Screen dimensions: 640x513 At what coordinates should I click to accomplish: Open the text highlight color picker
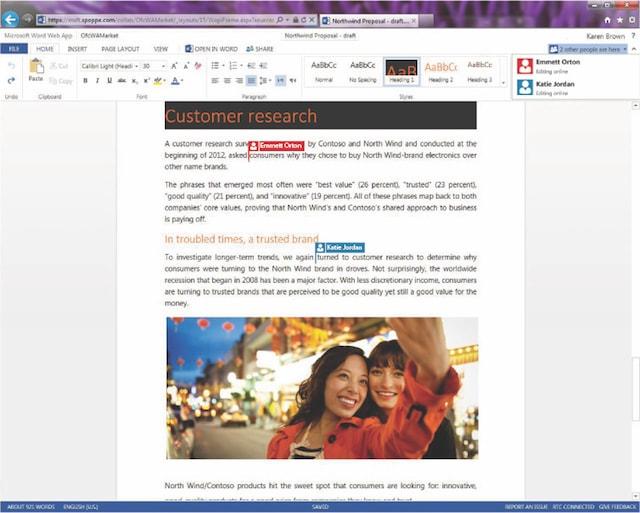point(158,81)
